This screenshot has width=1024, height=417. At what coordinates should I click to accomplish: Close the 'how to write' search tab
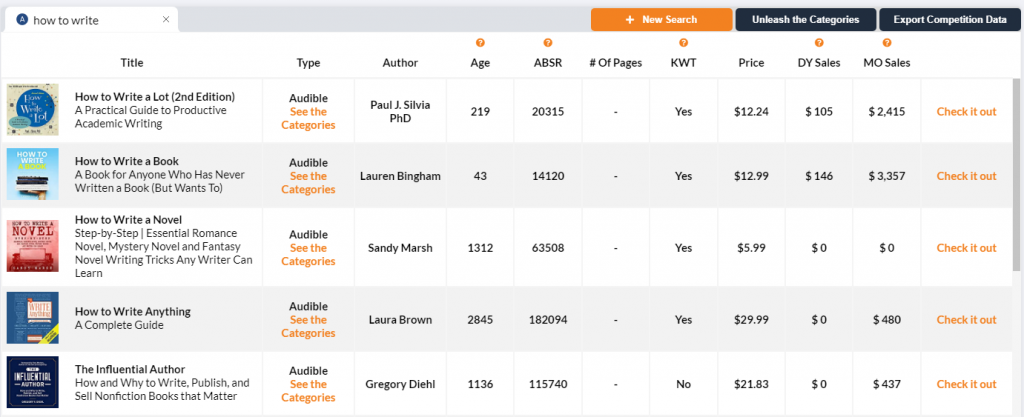coord(166,19)
